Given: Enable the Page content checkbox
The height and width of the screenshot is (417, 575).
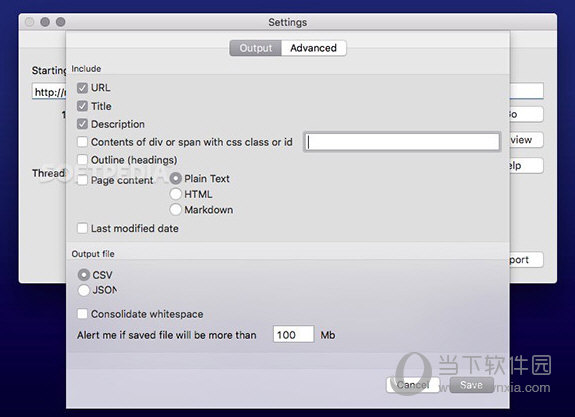Looking at the screenshot, I should pyautogui.click(x=82, y=180).
